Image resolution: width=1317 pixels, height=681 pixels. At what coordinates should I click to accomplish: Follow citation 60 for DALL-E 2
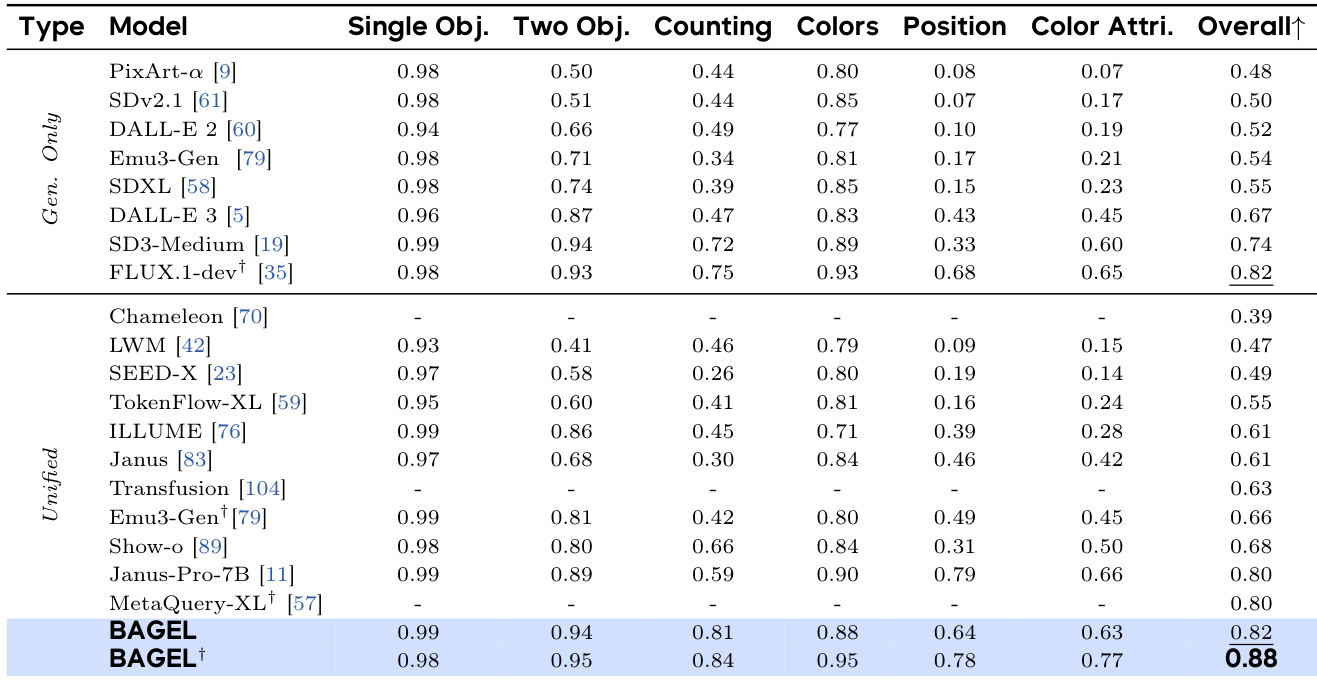244,129
